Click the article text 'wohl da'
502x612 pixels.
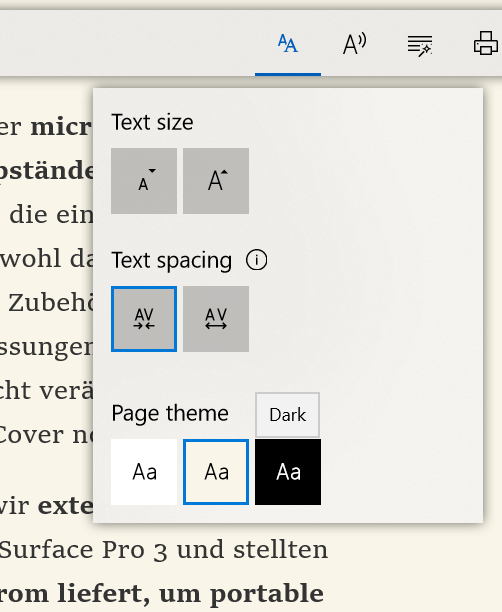tap(46, 258)
